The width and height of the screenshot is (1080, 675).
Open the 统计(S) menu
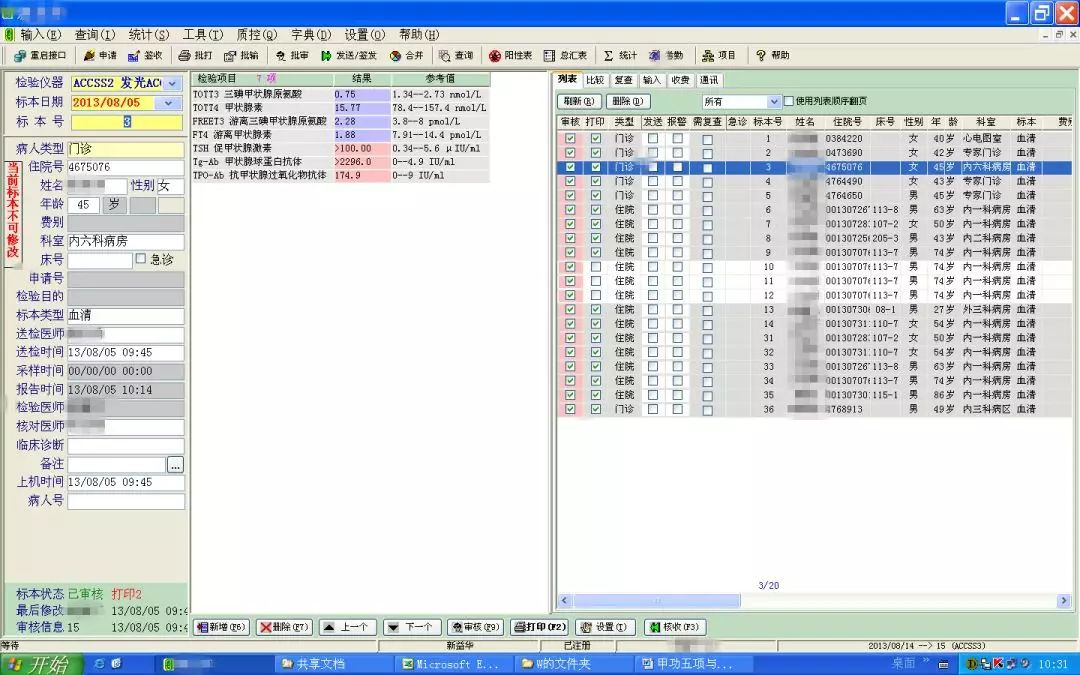point(148,34)
